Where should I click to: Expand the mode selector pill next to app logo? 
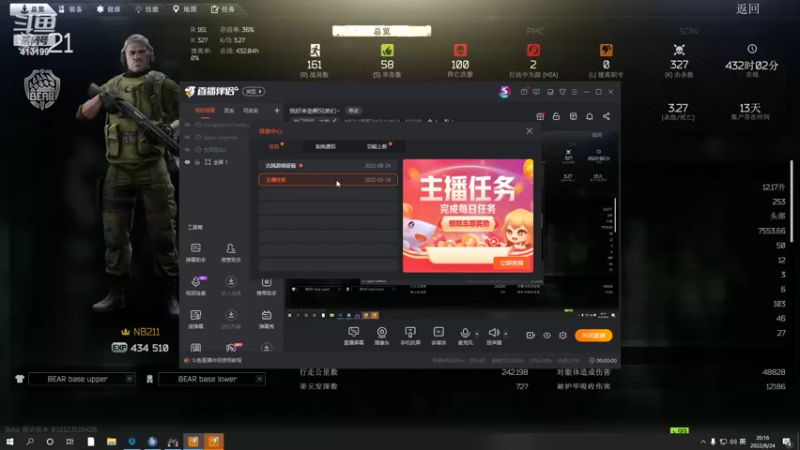(x=254, y=91)
